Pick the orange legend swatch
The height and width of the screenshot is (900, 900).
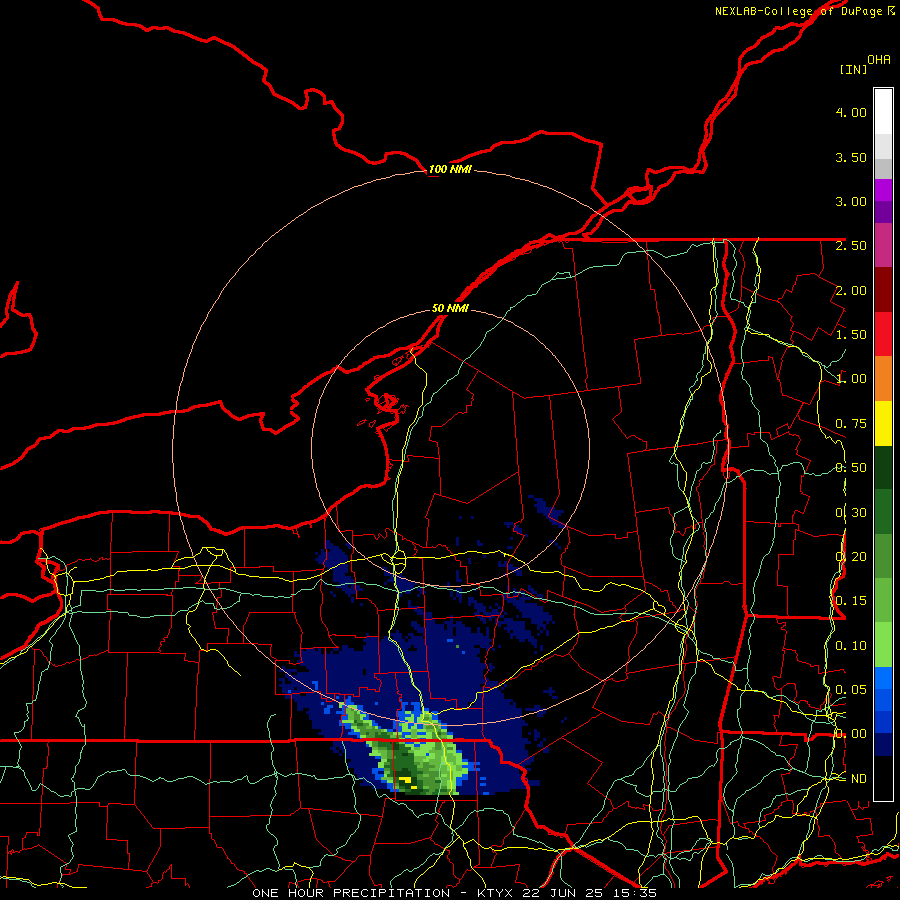(883, 379)
